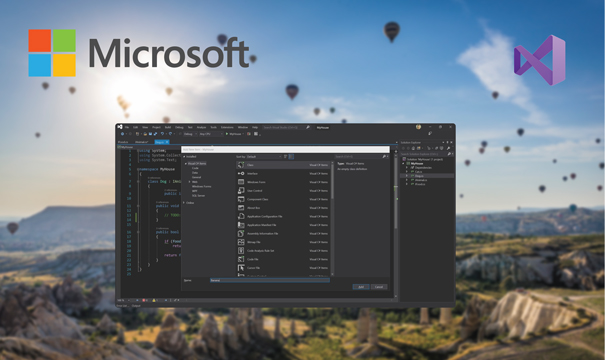Screen dimensions: 605x360
Task: Switch to the IFood.cs editor tab
Action: point(123,142)
